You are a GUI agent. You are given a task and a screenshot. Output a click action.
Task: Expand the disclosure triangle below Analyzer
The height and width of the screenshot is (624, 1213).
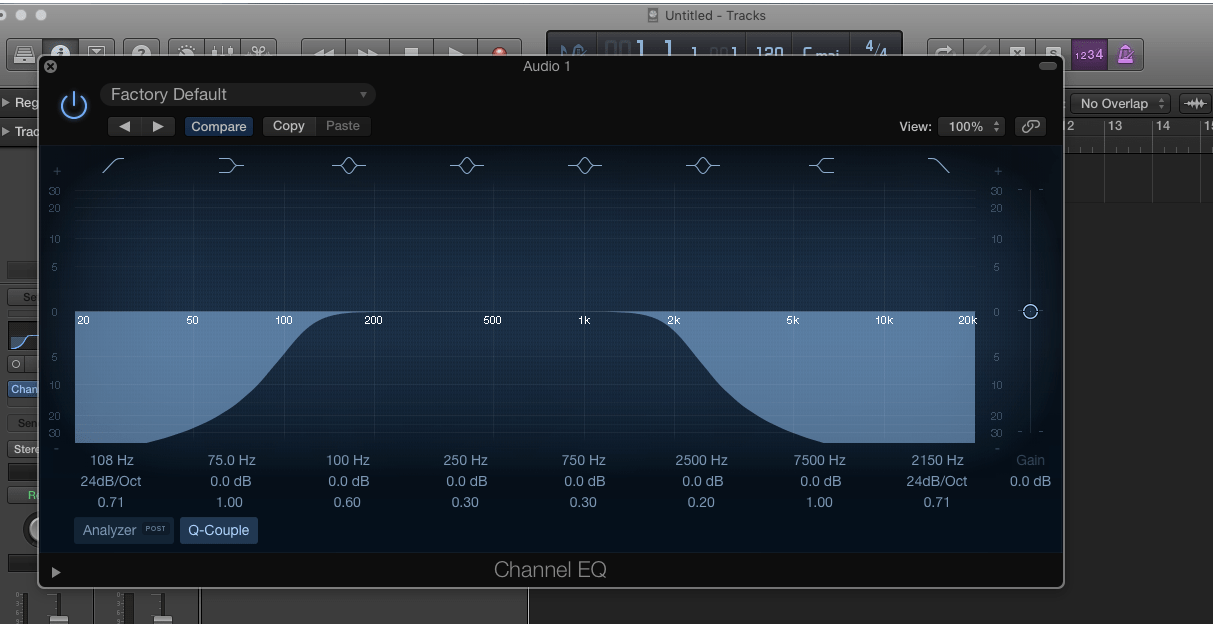click(x=56, y=572)
